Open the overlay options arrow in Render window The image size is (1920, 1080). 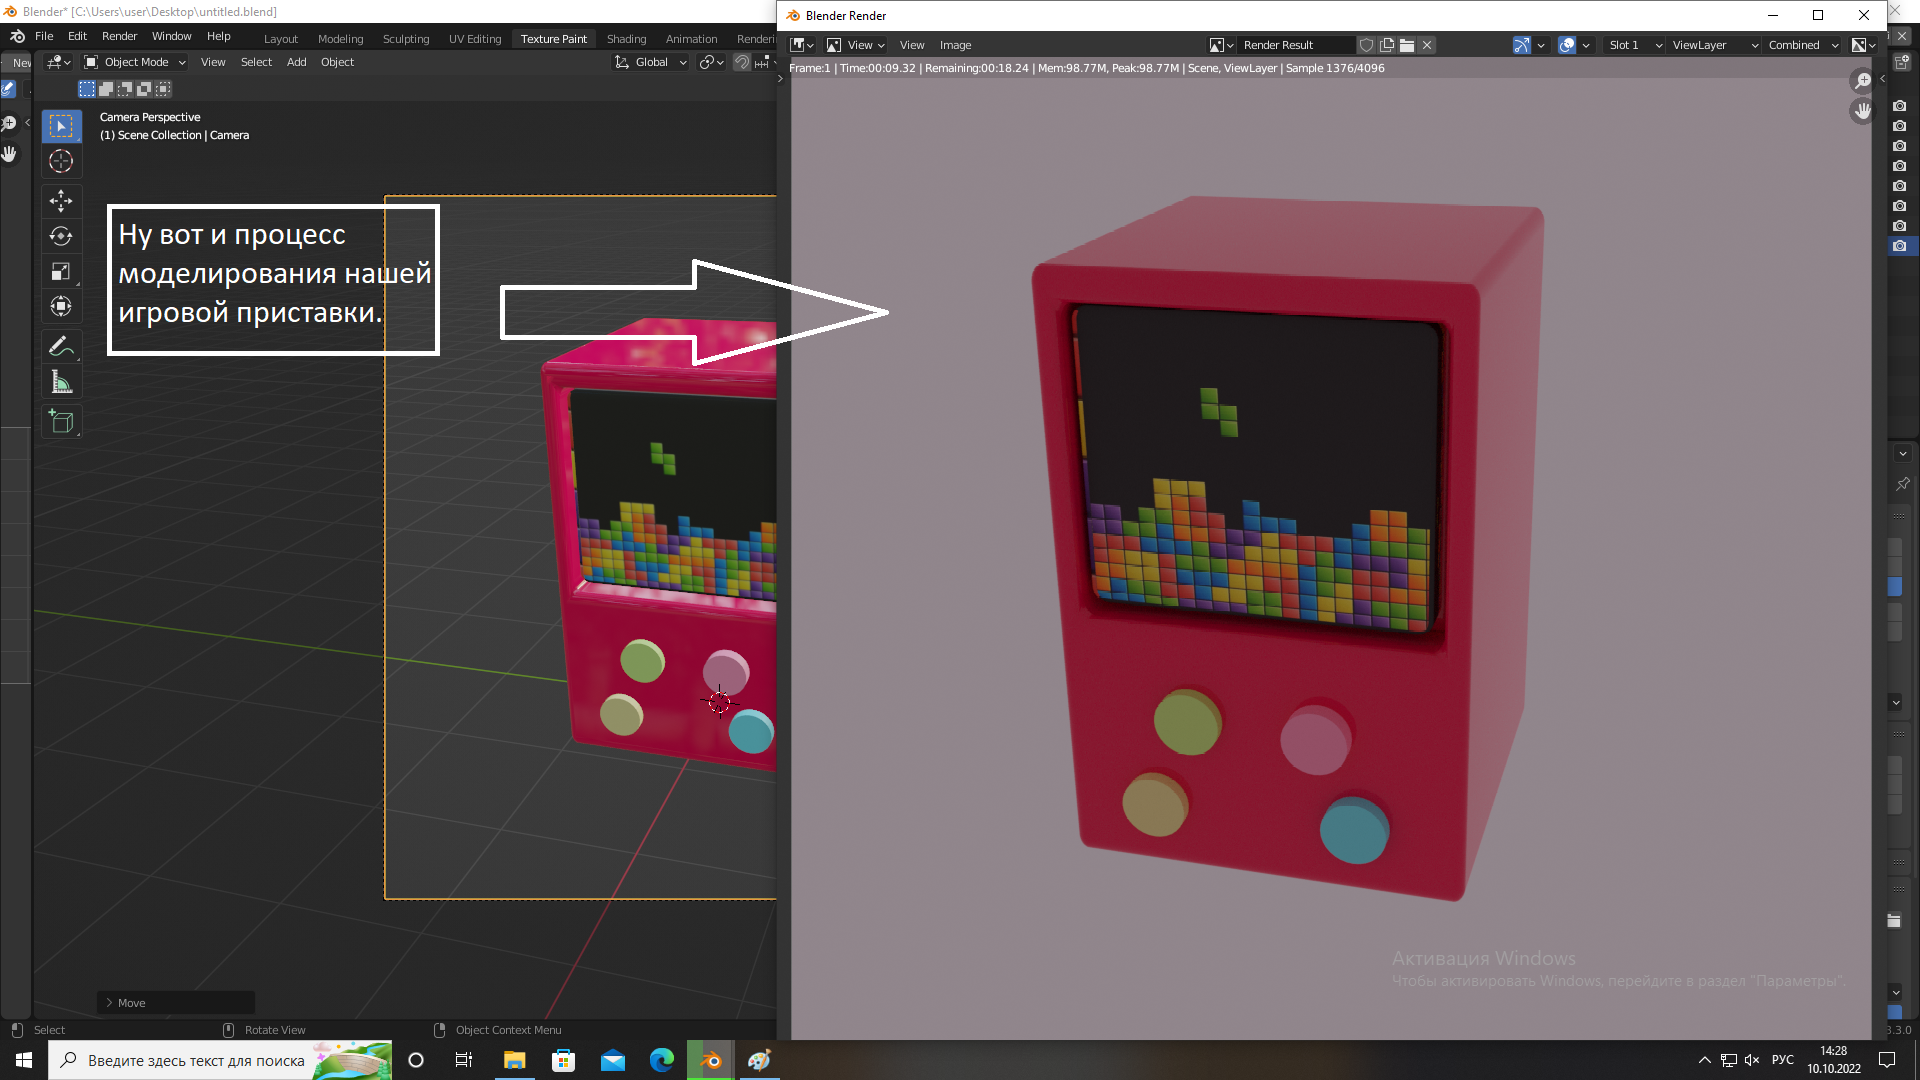[1586, 45]
